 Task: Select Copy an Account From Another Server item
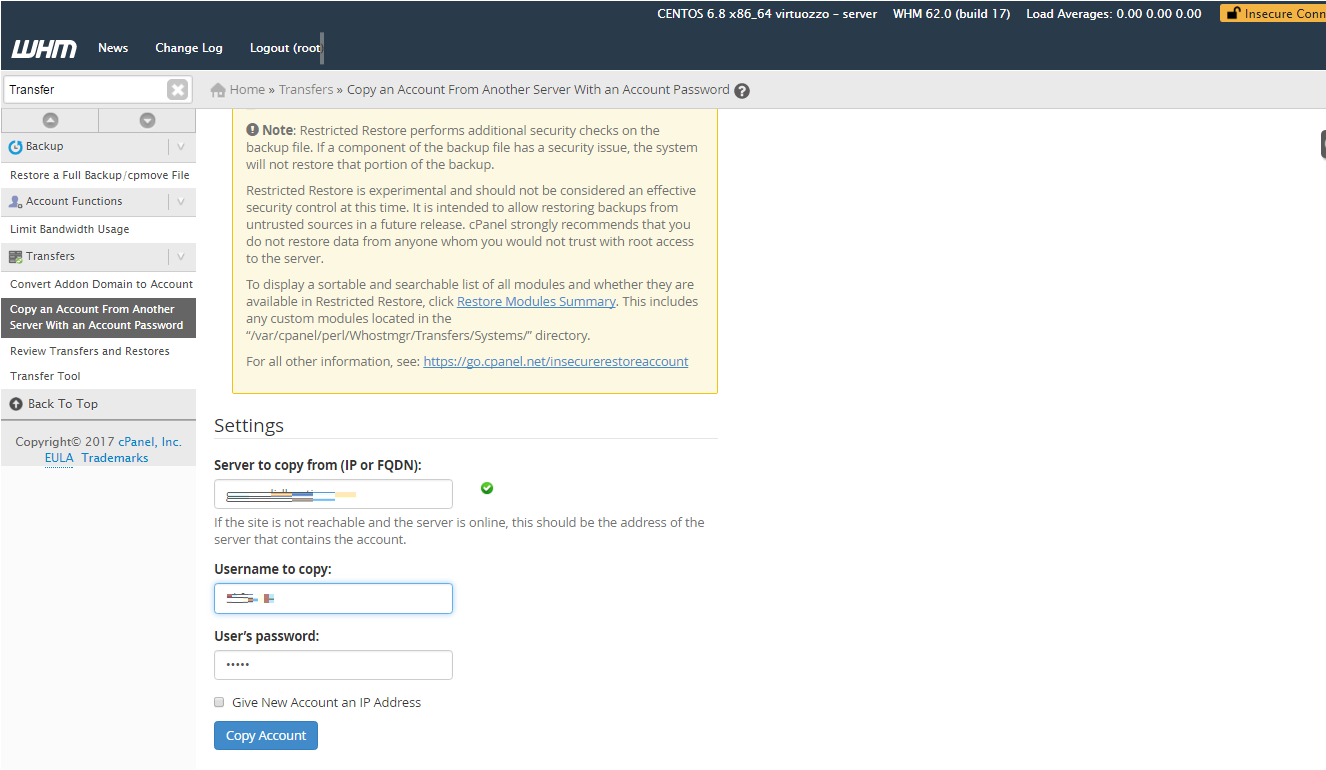(x=98, y=317)
